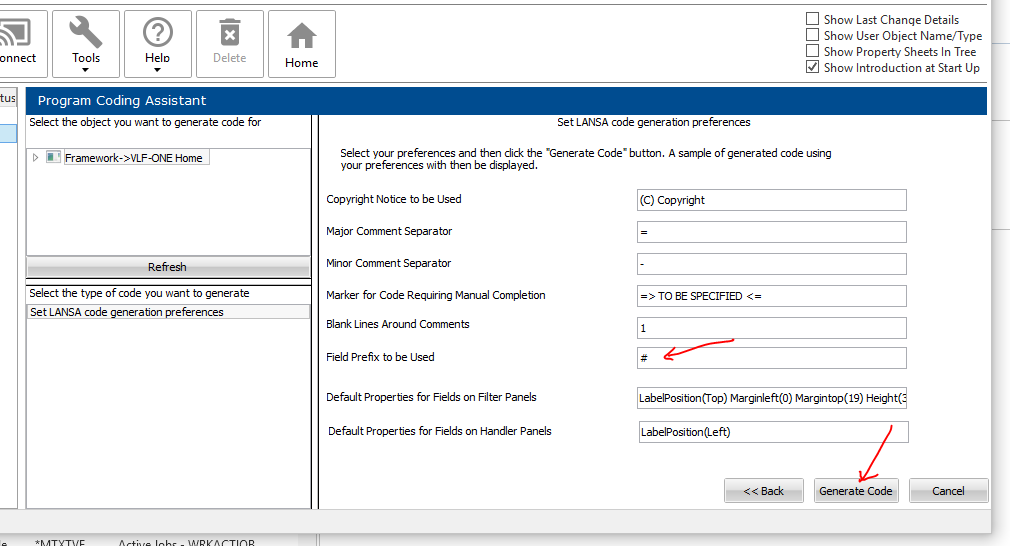
Task: Click the Field Prefix to be Used input
Action: [772, 358]
